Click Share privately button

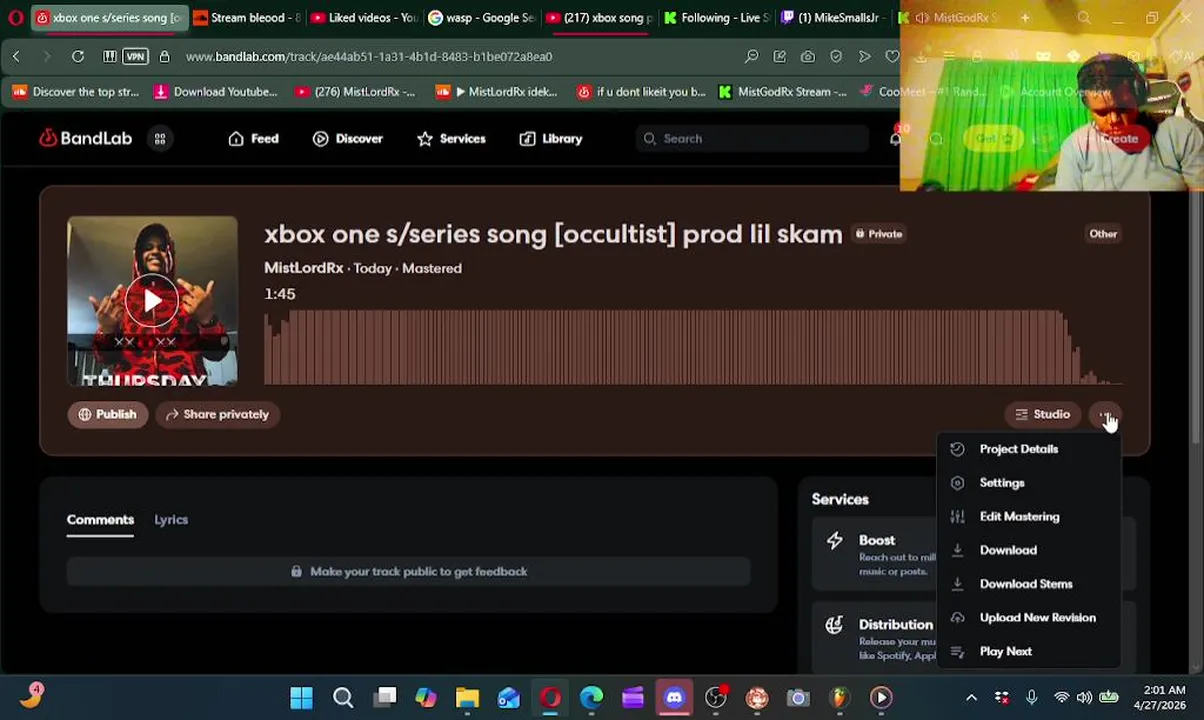pos(218,414)
